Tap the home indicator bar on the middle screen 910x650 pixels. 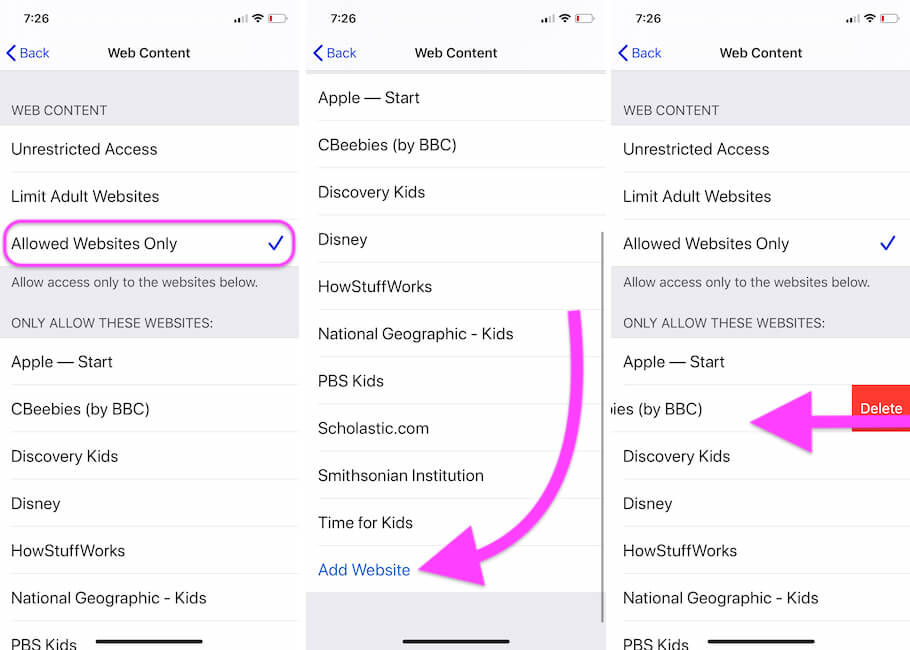(456, 641)
